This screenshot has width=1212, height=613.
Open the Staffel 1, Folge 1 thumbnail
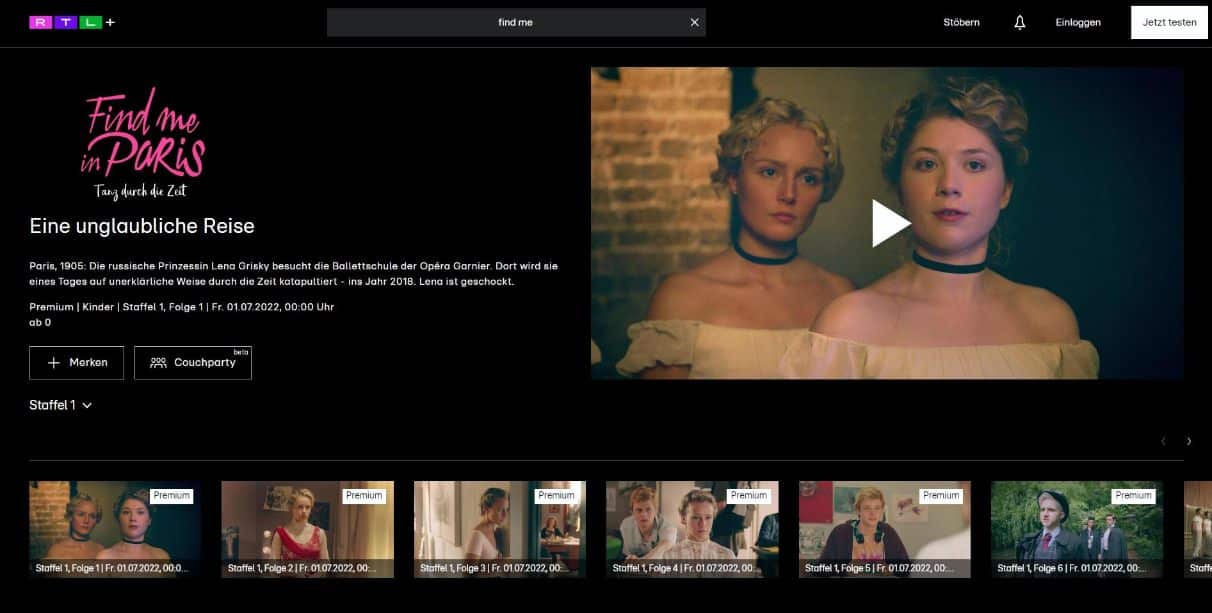pos(115,529)
